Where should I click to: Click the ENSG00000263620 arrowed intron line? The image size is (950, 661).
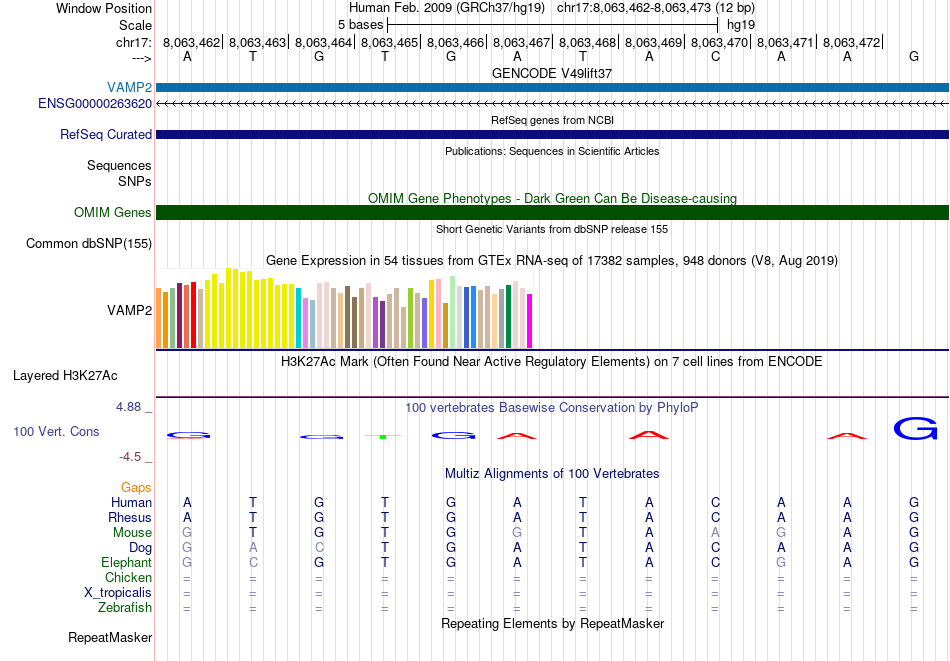pyautogui.click(x=552, y=104)
